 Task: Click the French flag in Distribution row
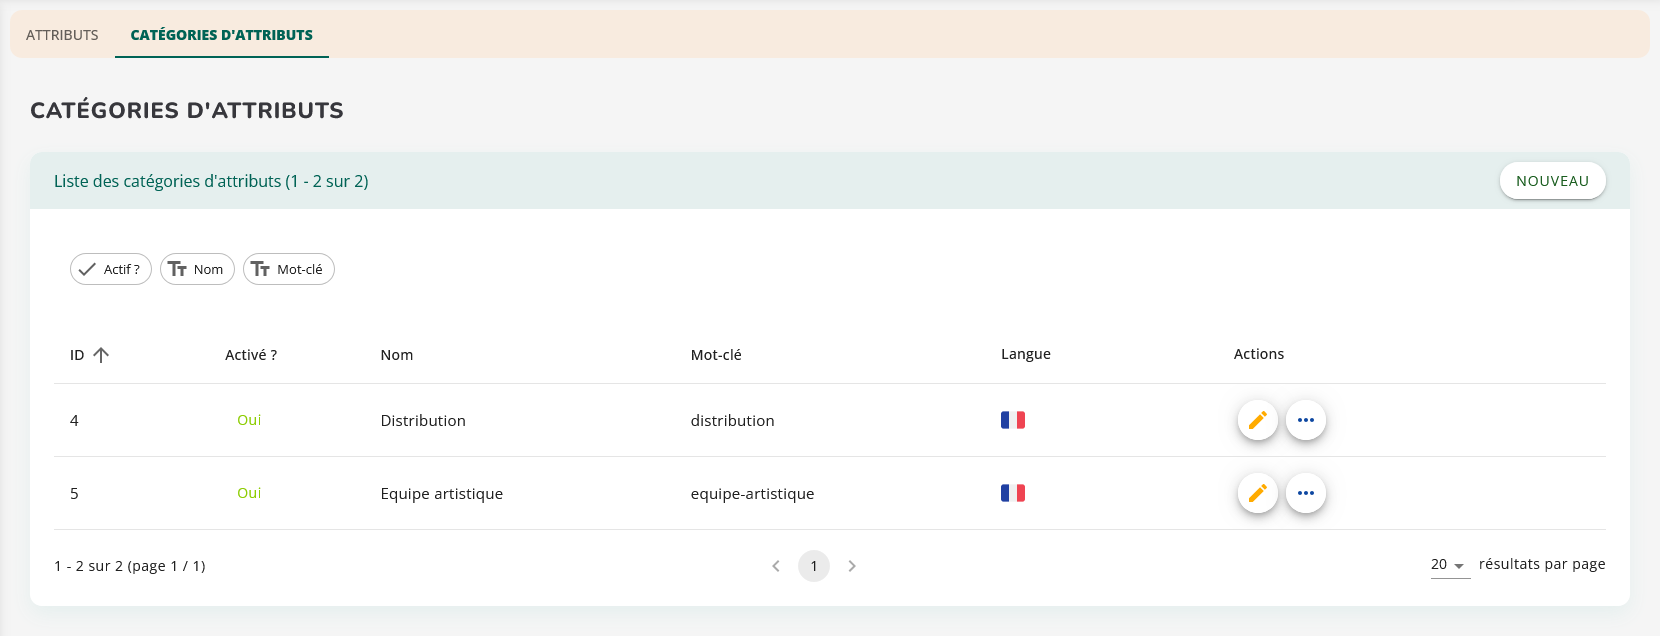point(1012,420)
